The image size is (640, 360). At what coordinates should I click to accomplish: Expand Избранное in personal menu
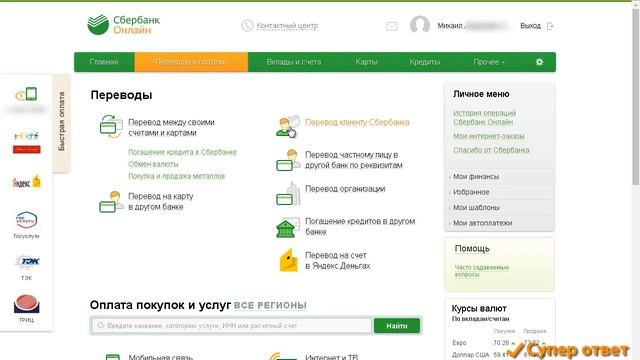[x=471, y=192]
